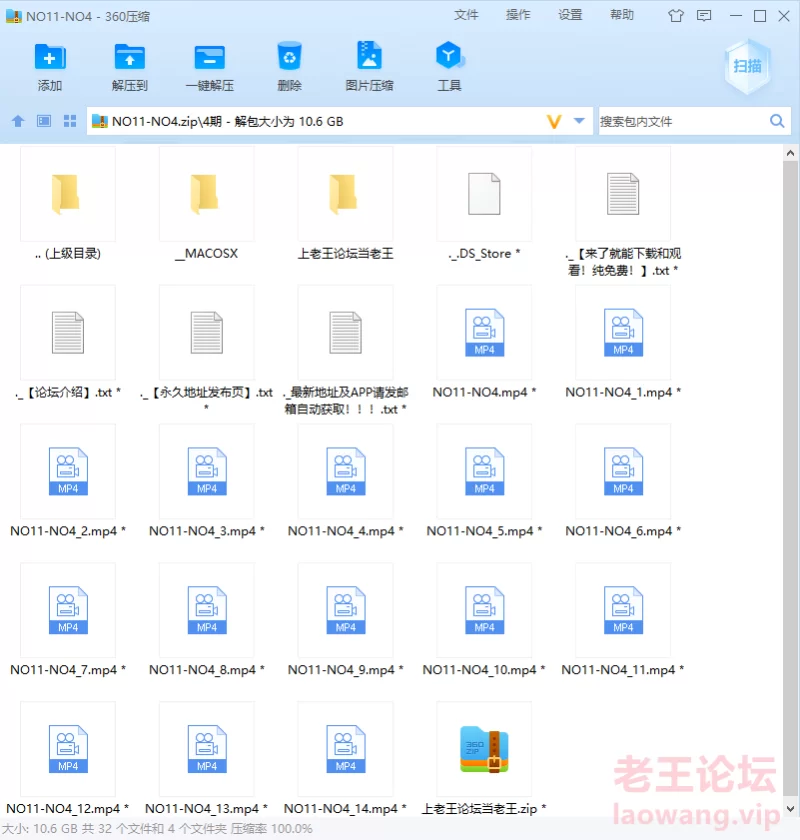
Task: Select the .. (上级目录) folder
Action: (x=68, y=203)
